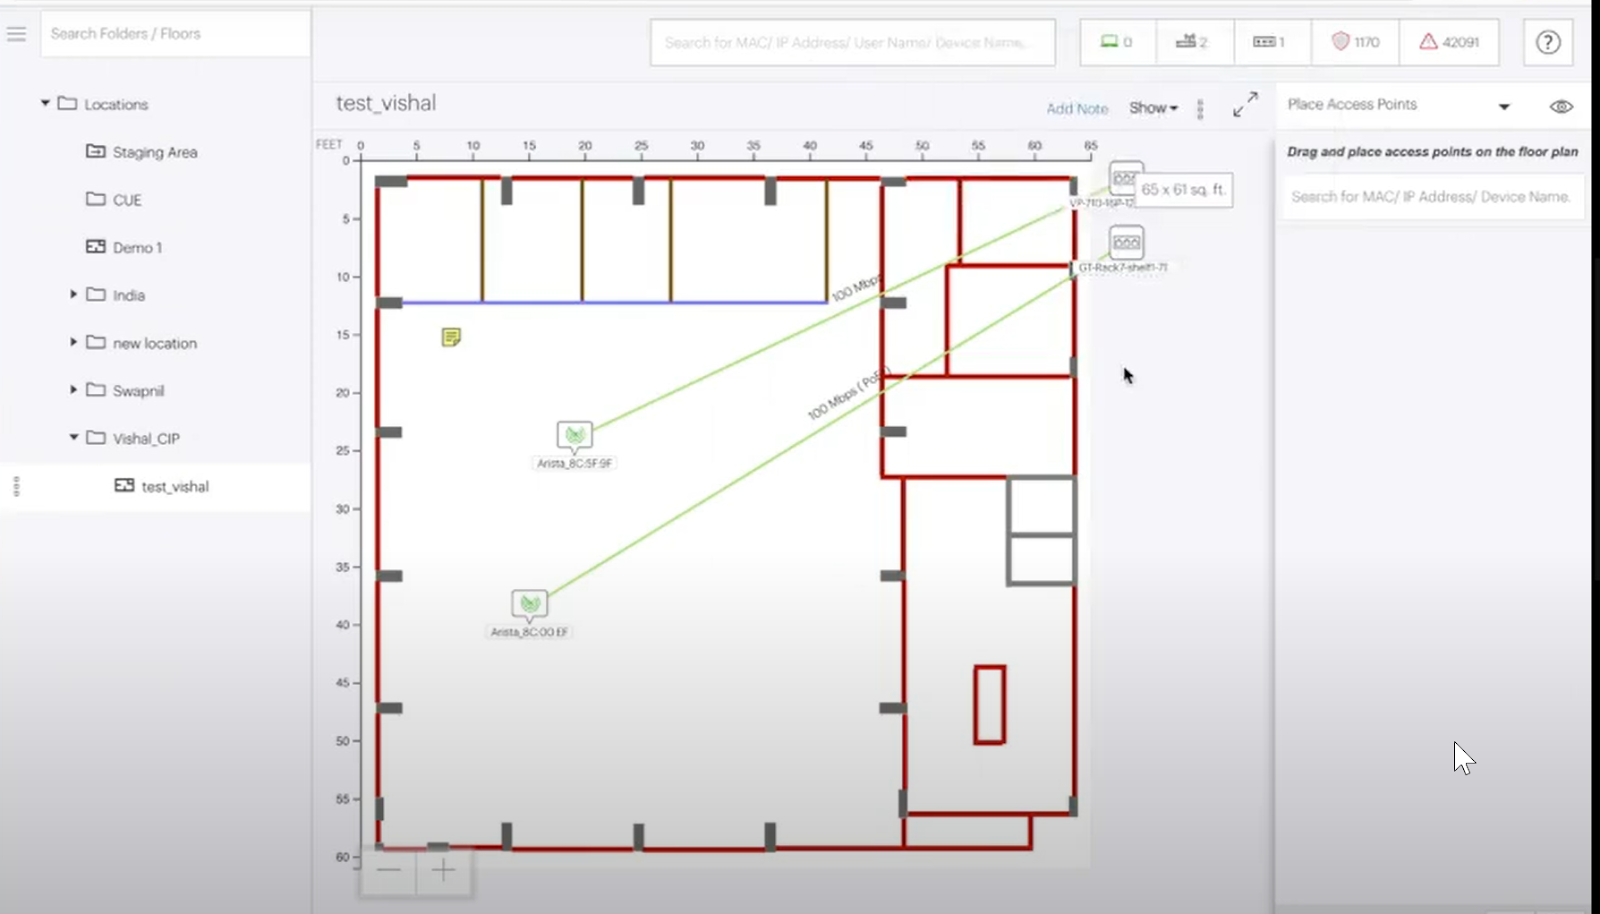Open the sticky note on the floor plan
This screenshot has height=914, width=1600.
[451, 337]
